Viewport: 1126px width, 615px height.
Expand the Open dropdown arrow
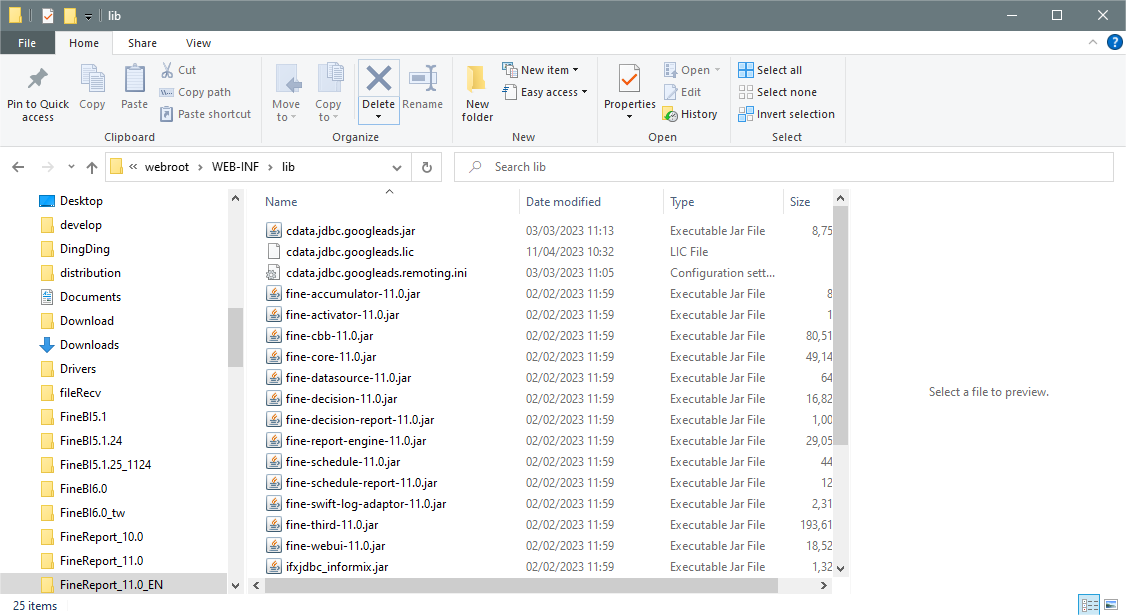[717, 70]
